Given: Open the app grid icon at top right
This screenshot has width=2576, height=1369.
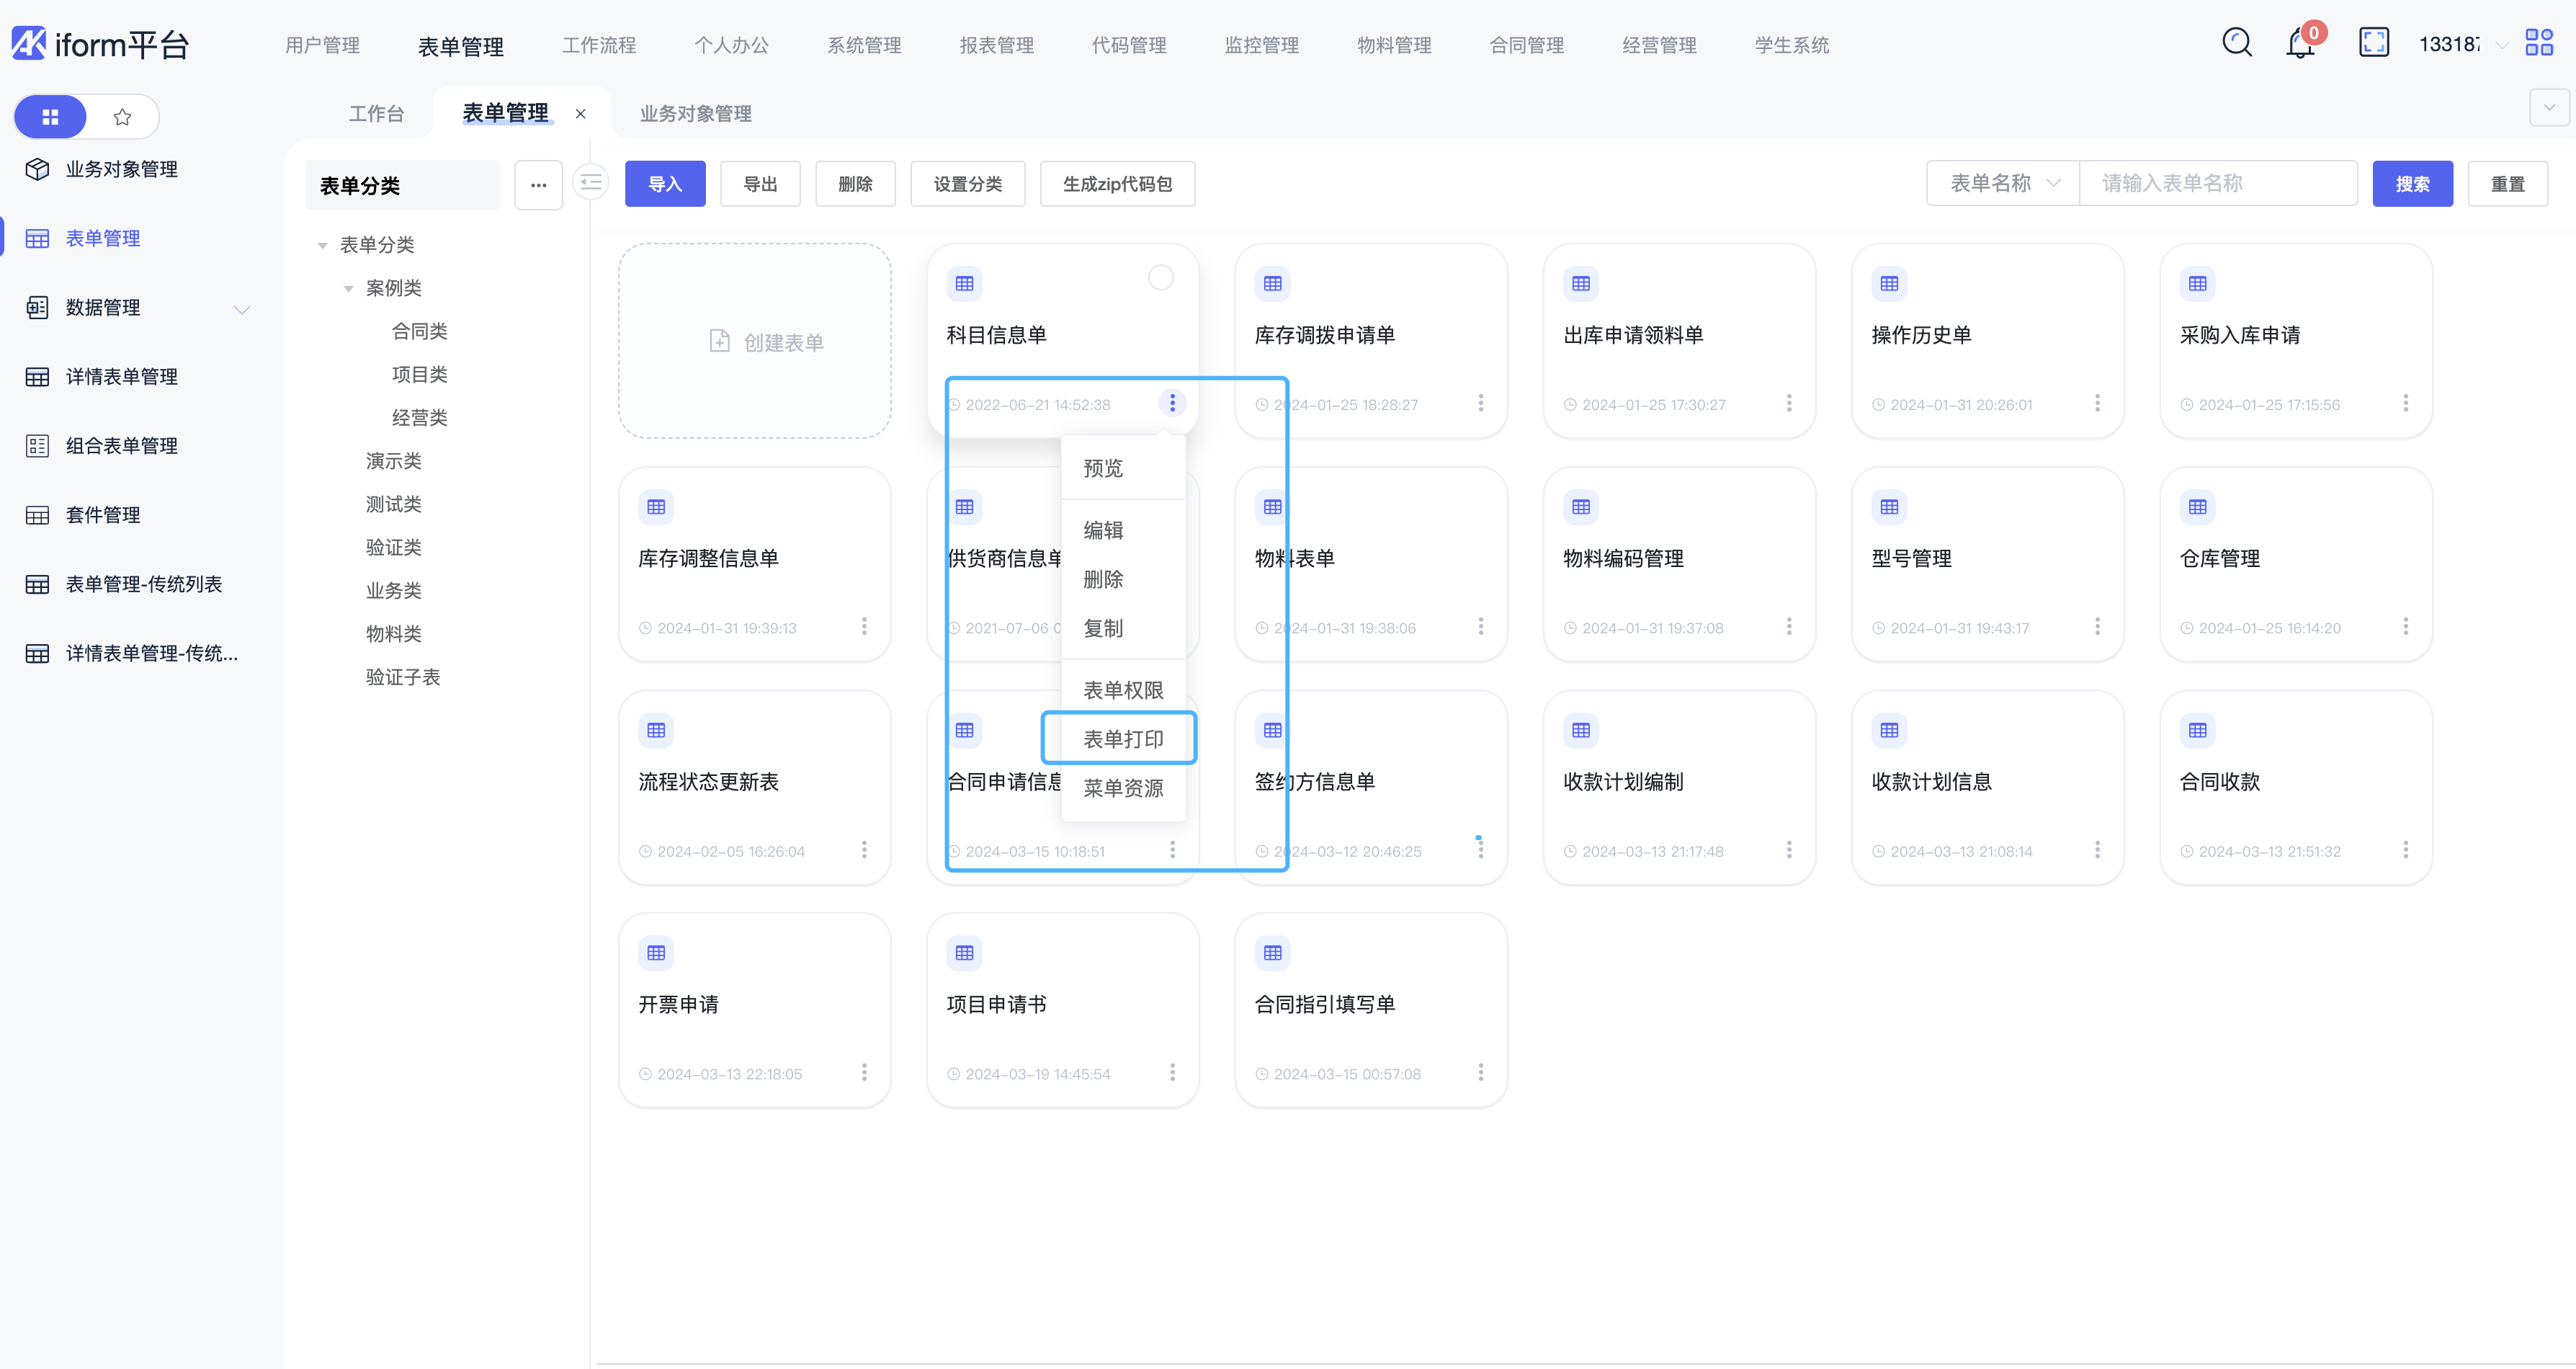Looking at the screenshot, I should [2538, 43].
